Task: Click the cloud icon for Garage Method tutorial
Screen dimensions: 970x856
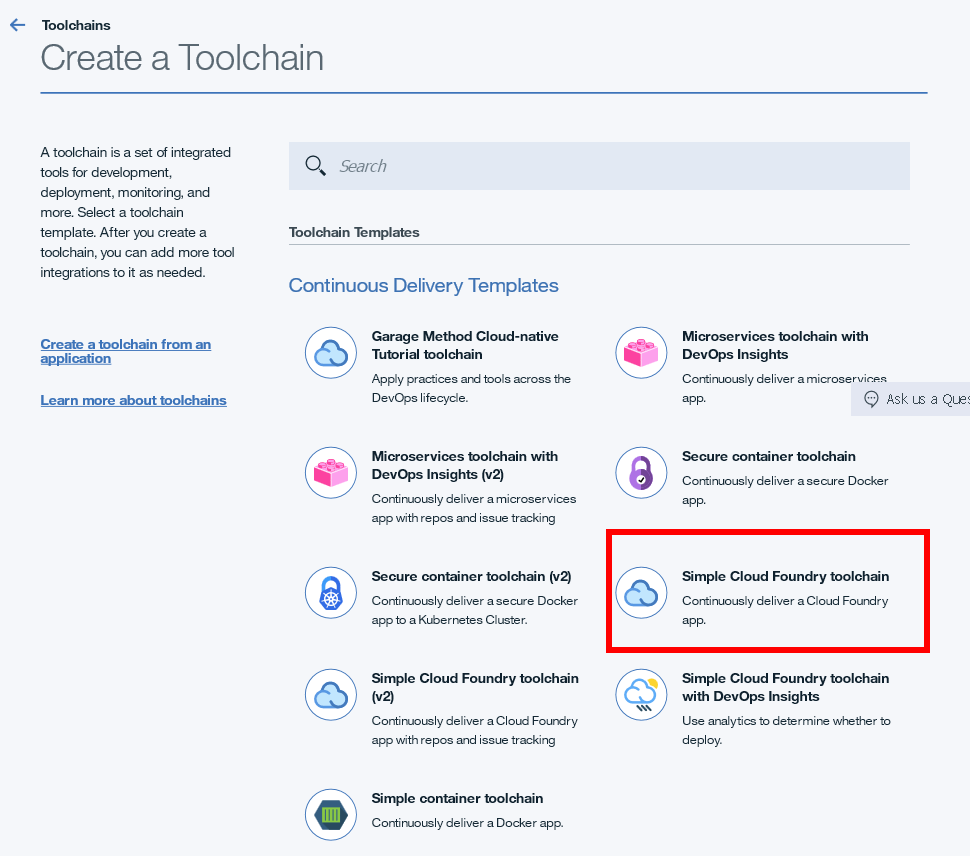Action: pyautogui.click(x=331, y=353)
